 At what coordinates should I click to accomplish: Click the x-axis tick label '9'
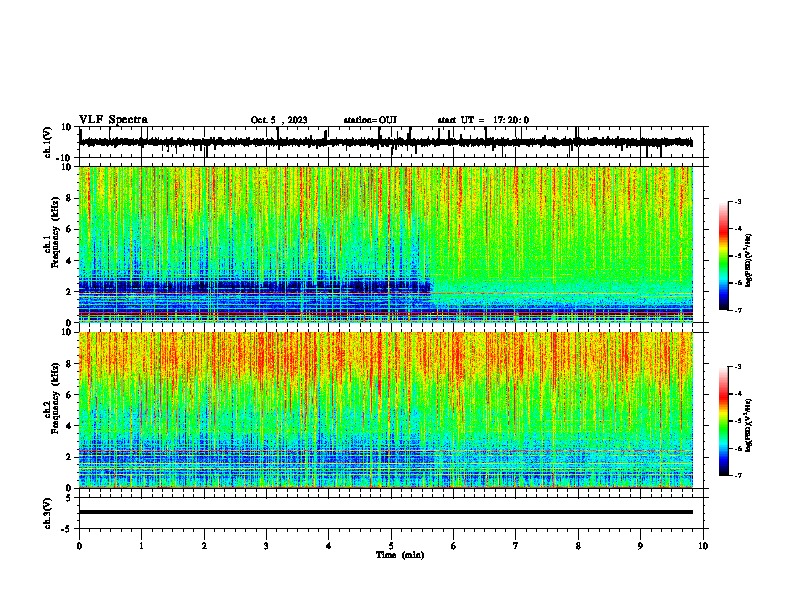point(640,546)
